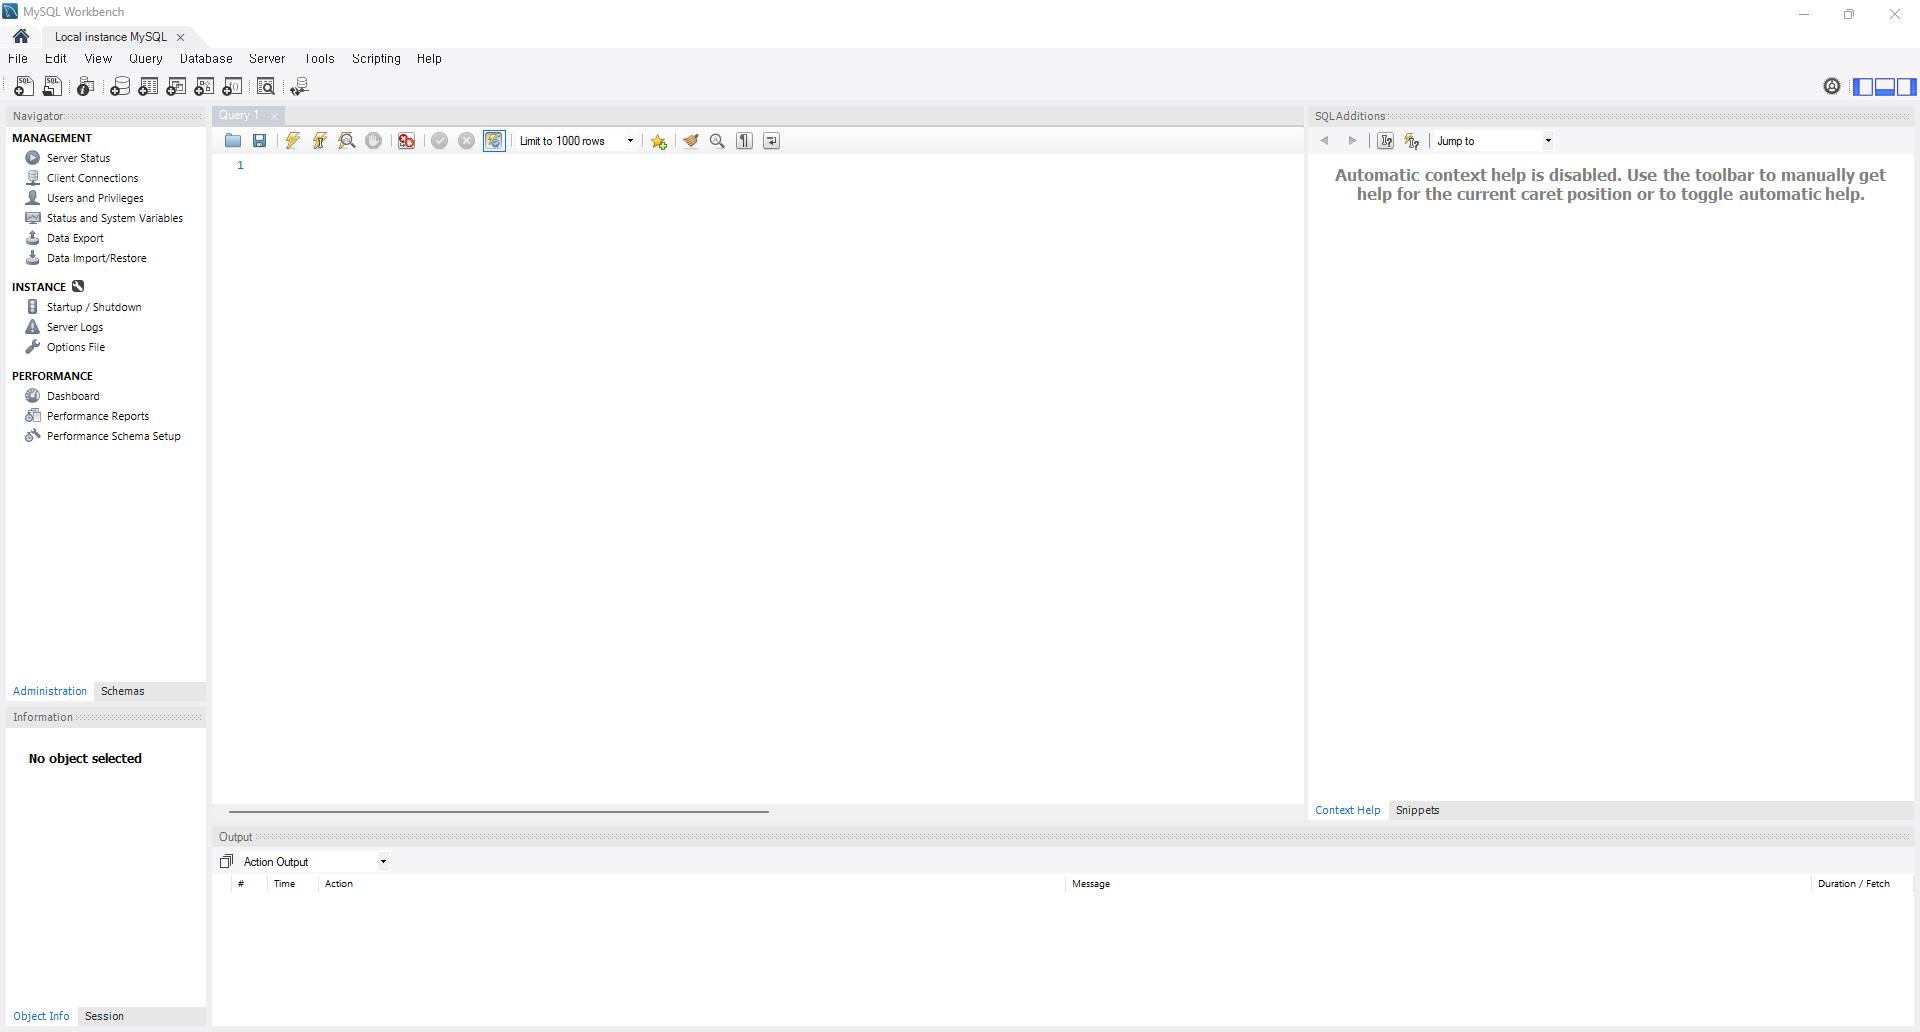
Task: Open Workbench preferences gear icon
Action: [x=1832, y=86]
